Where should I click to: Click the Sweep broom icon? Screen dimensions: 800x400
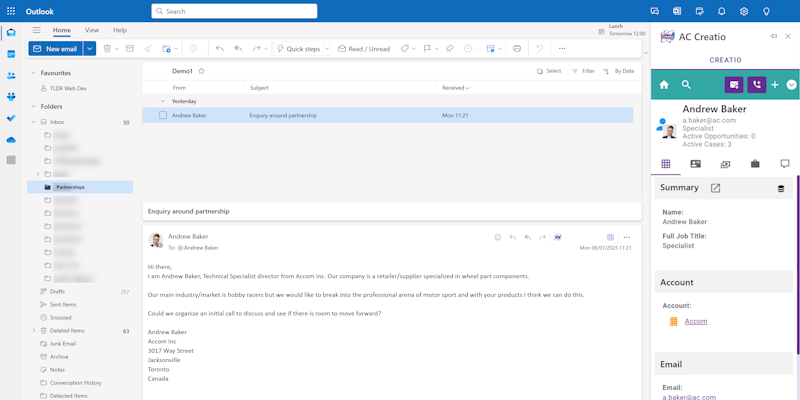[147, 48]
